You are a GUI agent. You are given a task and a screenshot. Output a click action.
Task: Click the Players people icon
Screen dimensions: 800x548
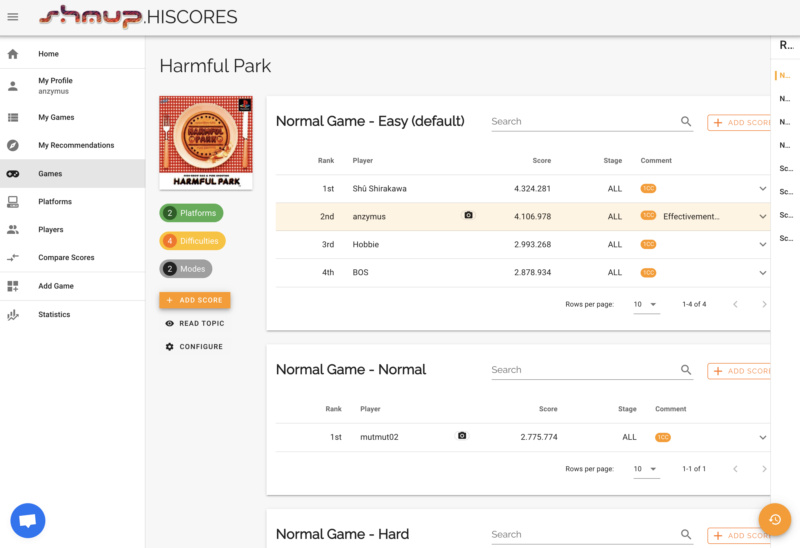pos(13,230)
